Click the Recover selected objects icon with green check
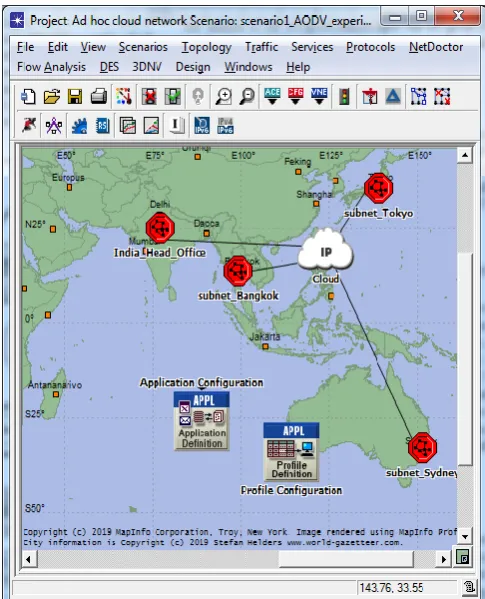The image size is (485, 599). [x=173, y=97]
